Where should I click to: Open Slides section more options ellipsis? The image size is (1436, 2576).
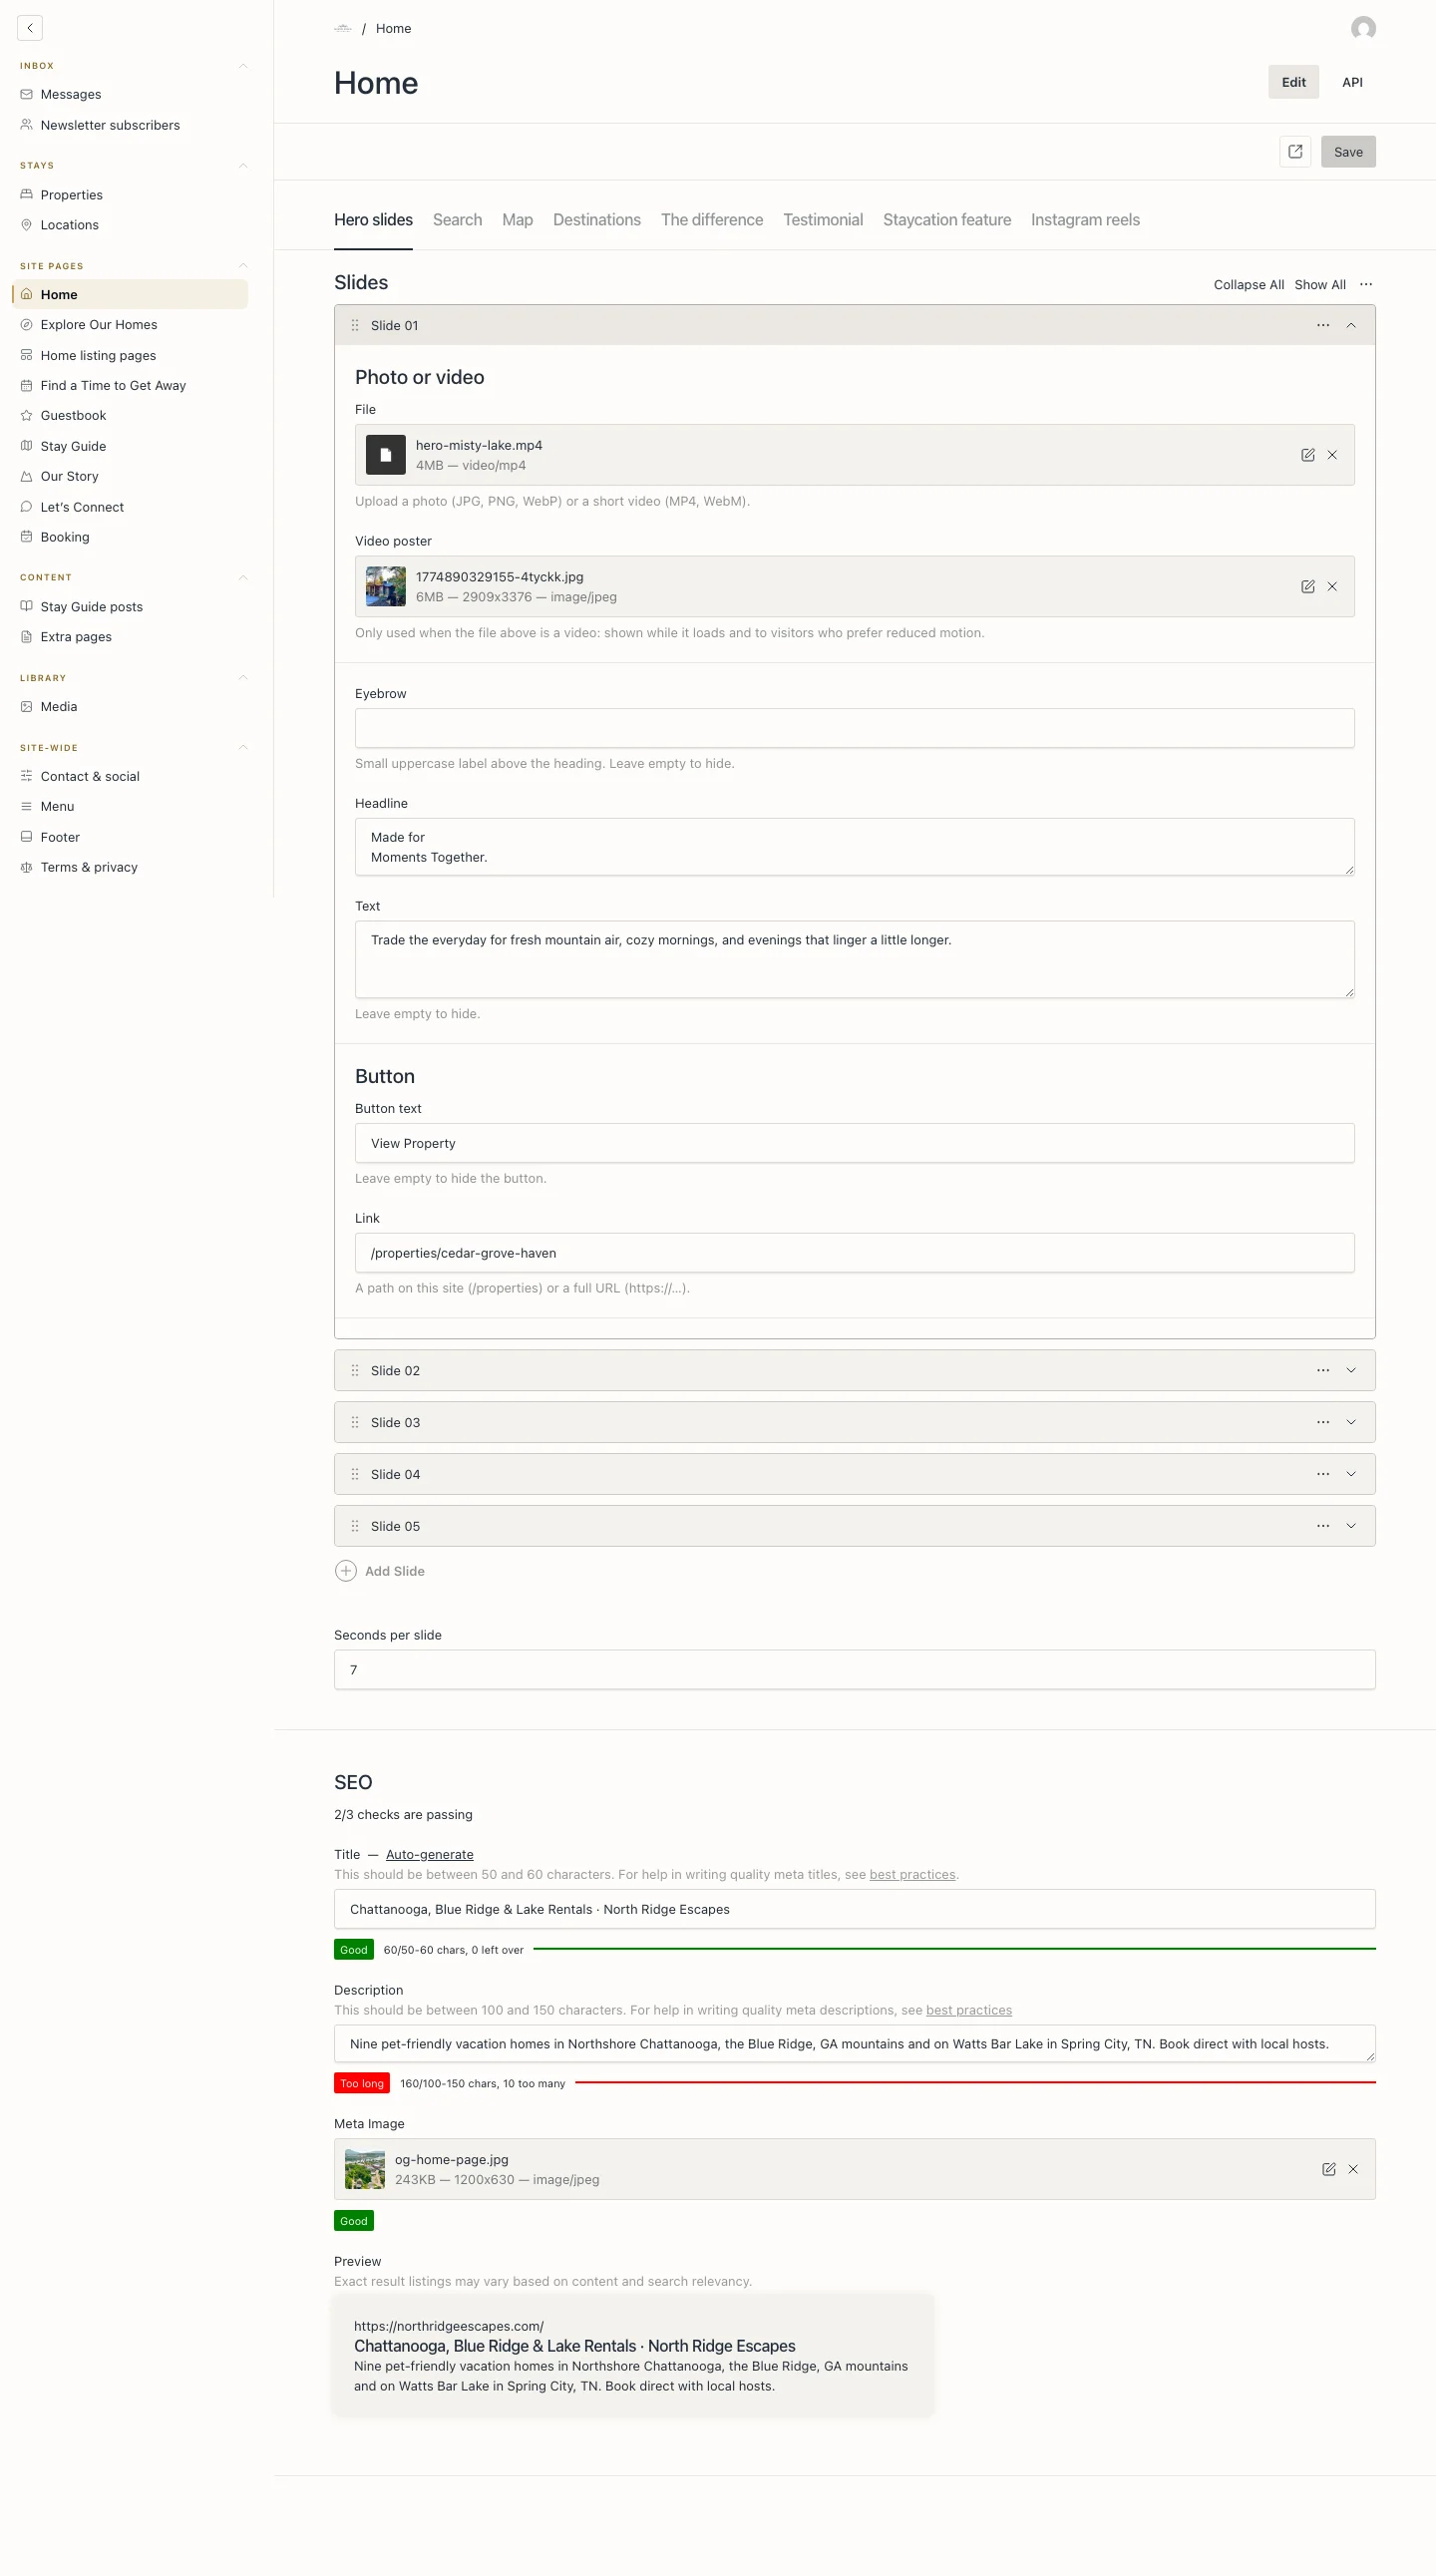pos(1366,285)
